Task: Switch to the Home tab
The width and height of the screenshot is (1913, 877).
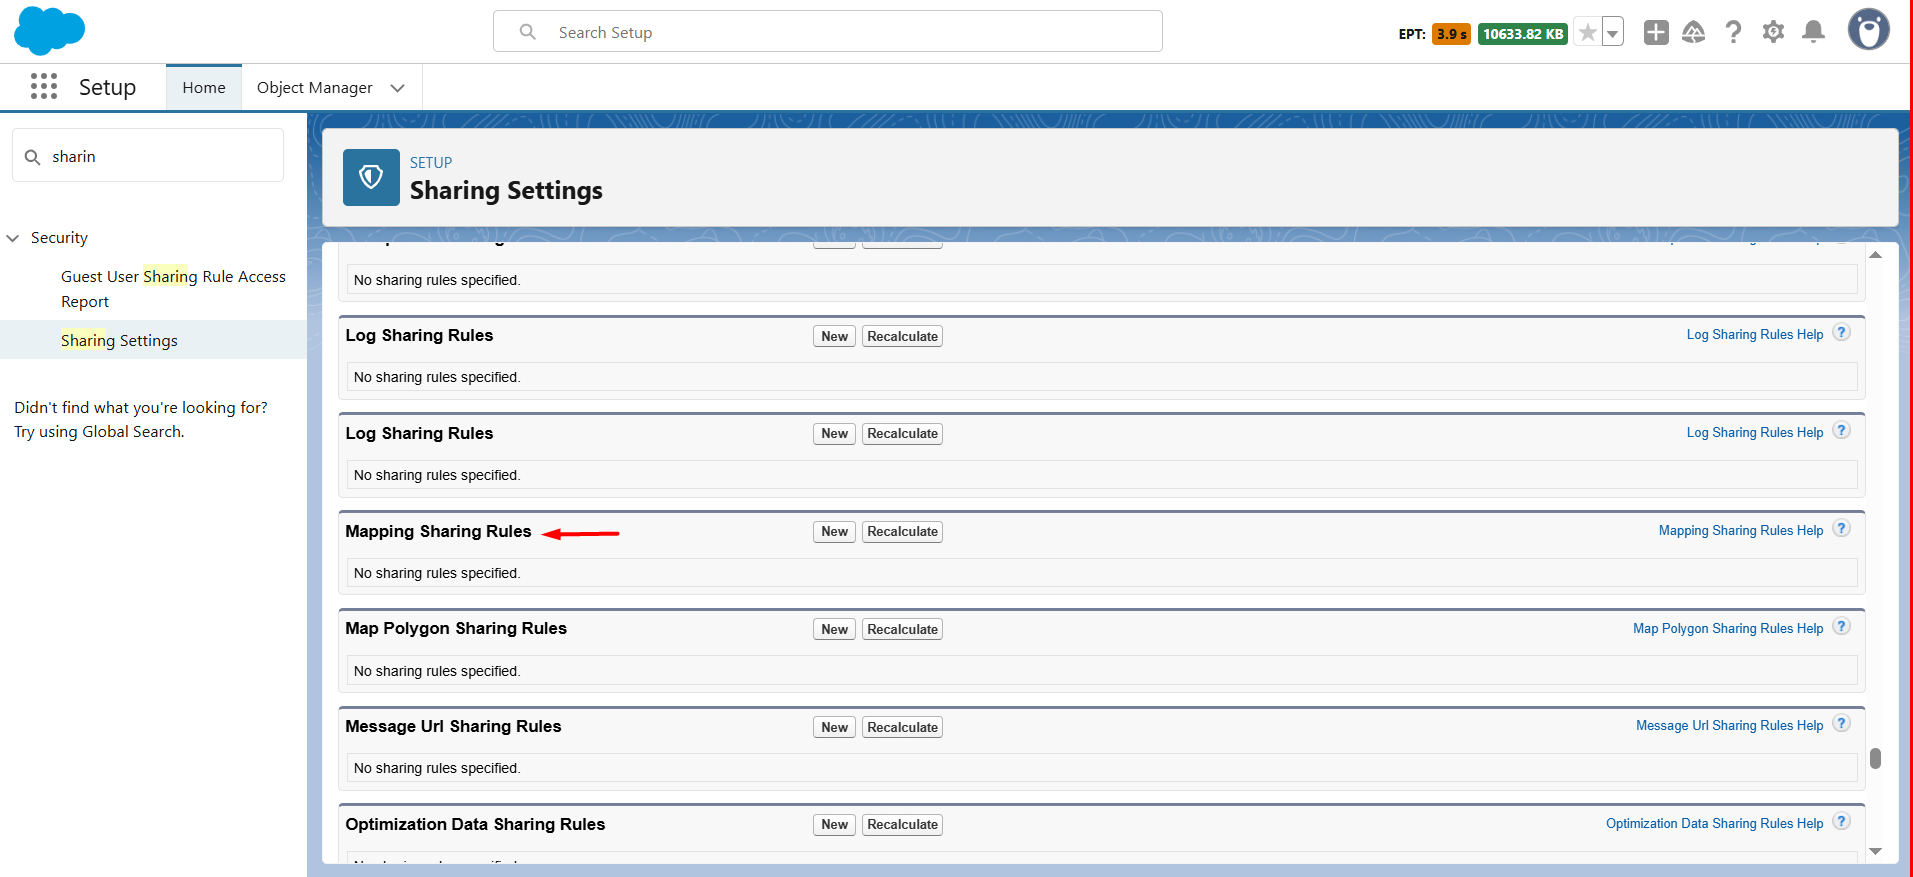Action: pos(204,87)
